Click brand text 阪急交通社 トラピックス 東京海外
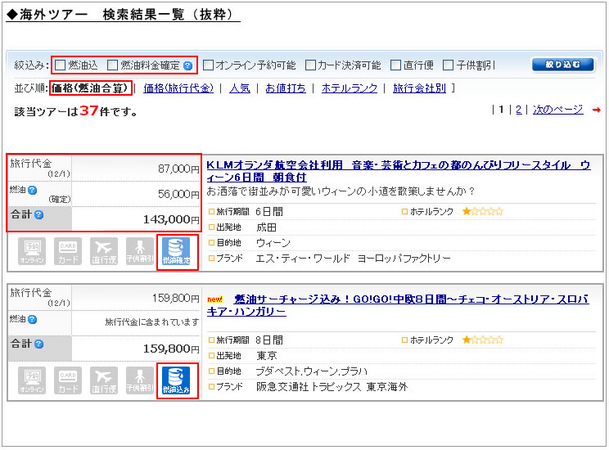Image resolution: width=609 pixels, height=450 pixels. [x=332, y=387]
